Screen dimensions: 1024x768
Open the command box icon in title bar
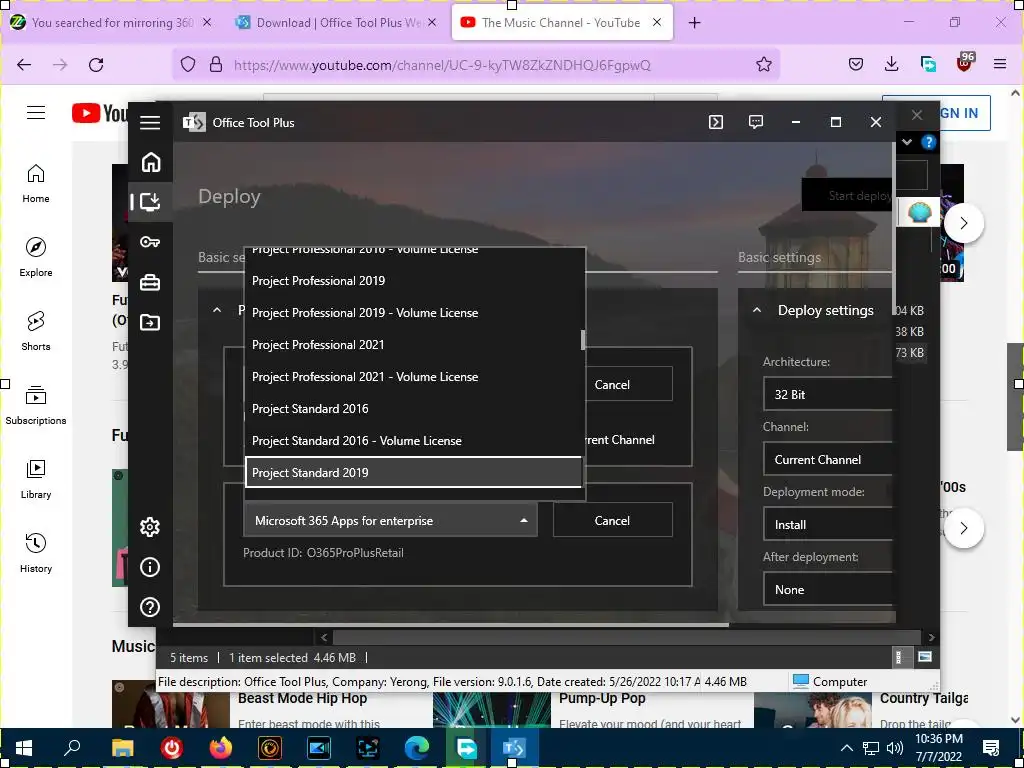716,122
